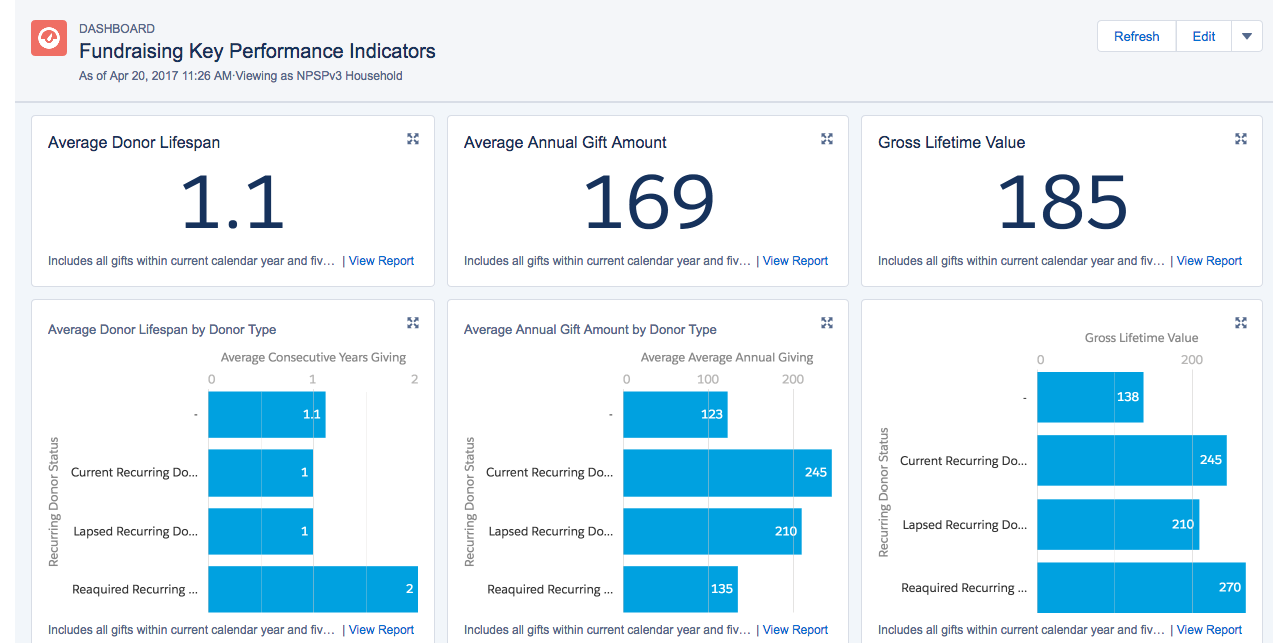
Task: View Report under Average Annual Gift Amount
Action: (795, 260)
